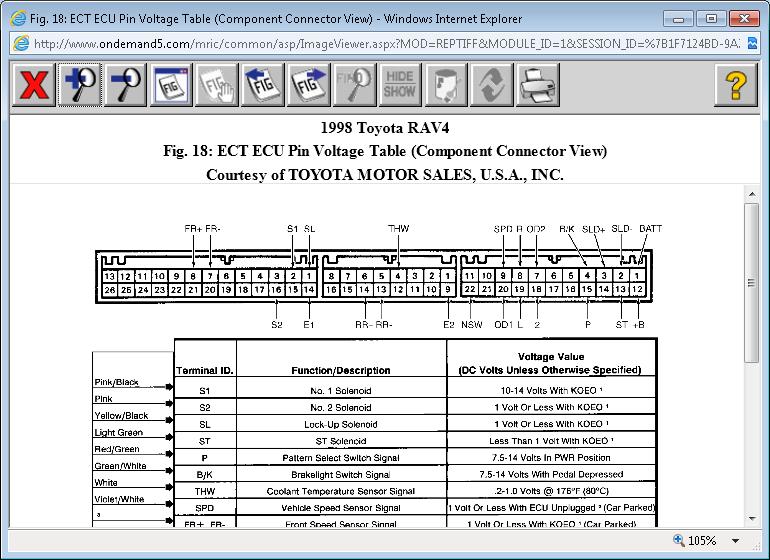Click the ondemand5.com URL address field
Viewport: 770px width, 560px height.
[386, 44]
